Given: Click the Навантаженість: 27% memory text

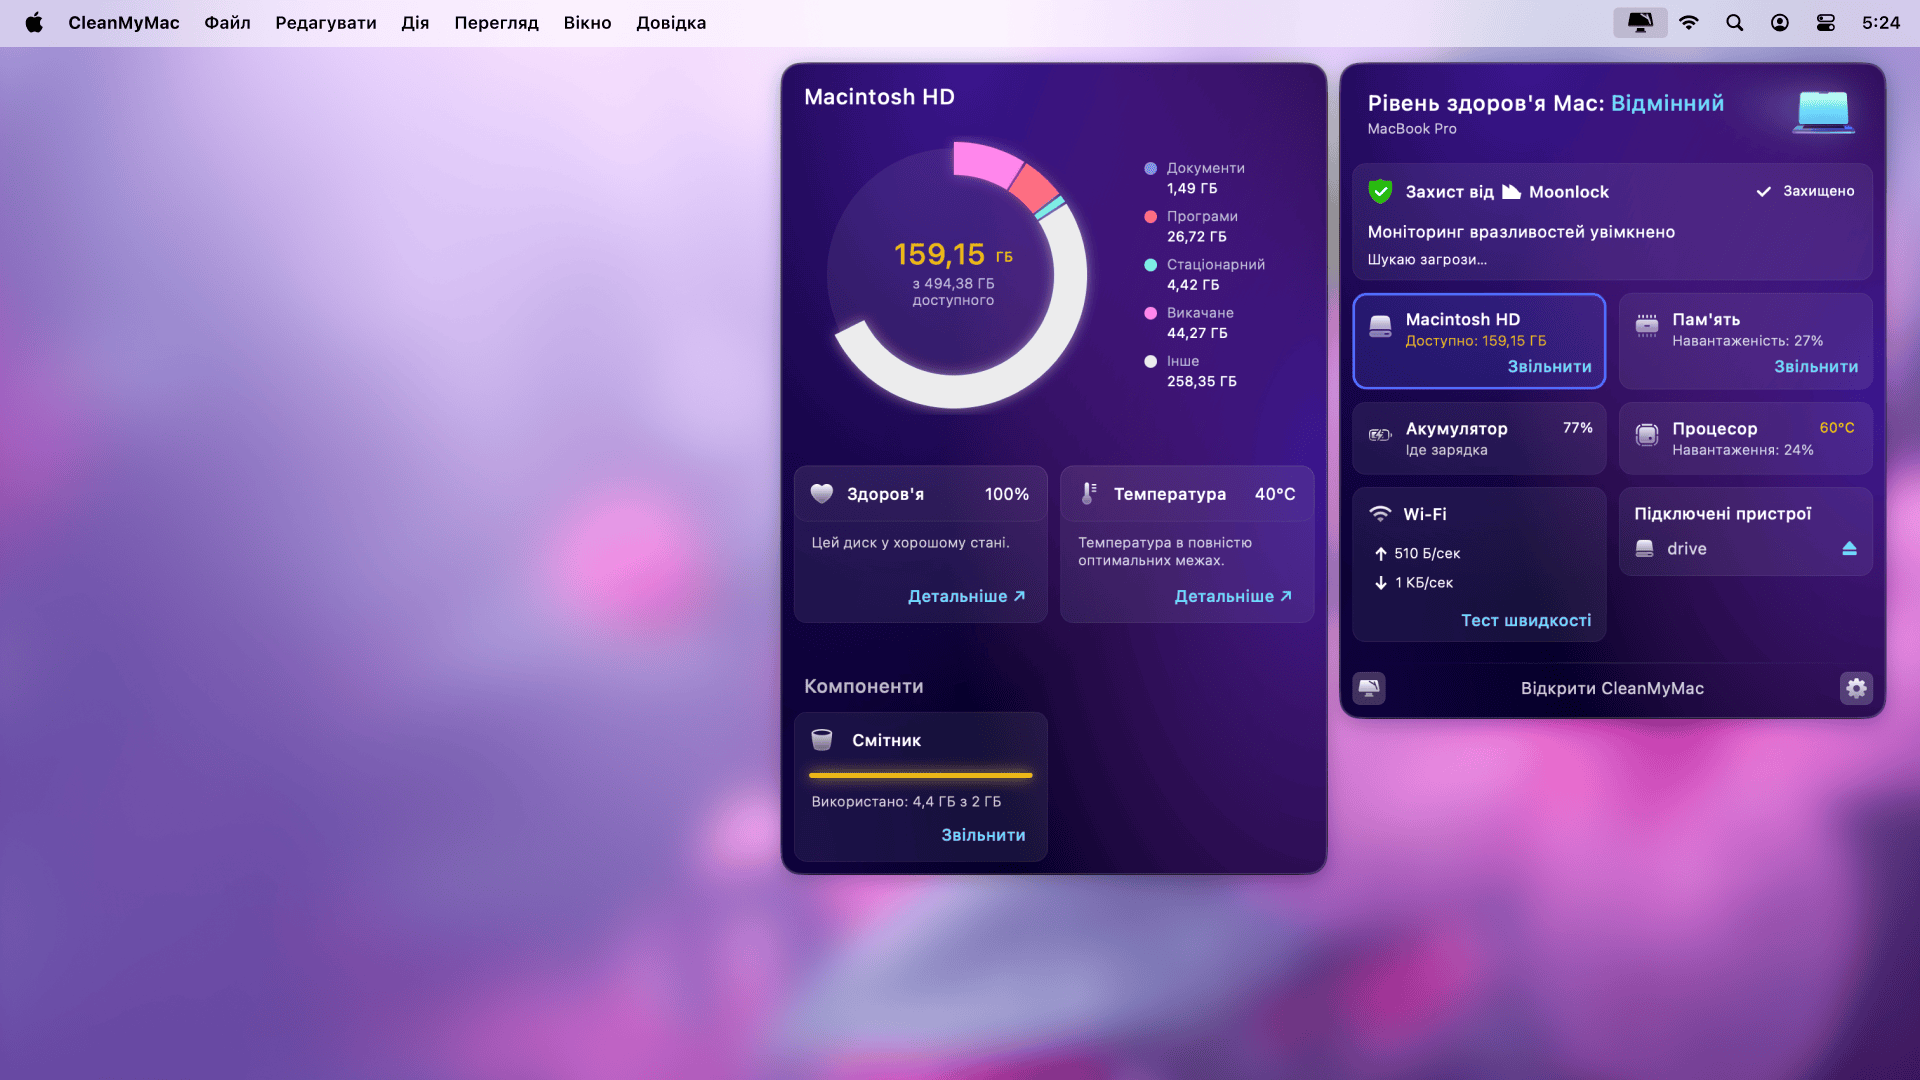Looking at the screenshot, I should [1747, 341].
